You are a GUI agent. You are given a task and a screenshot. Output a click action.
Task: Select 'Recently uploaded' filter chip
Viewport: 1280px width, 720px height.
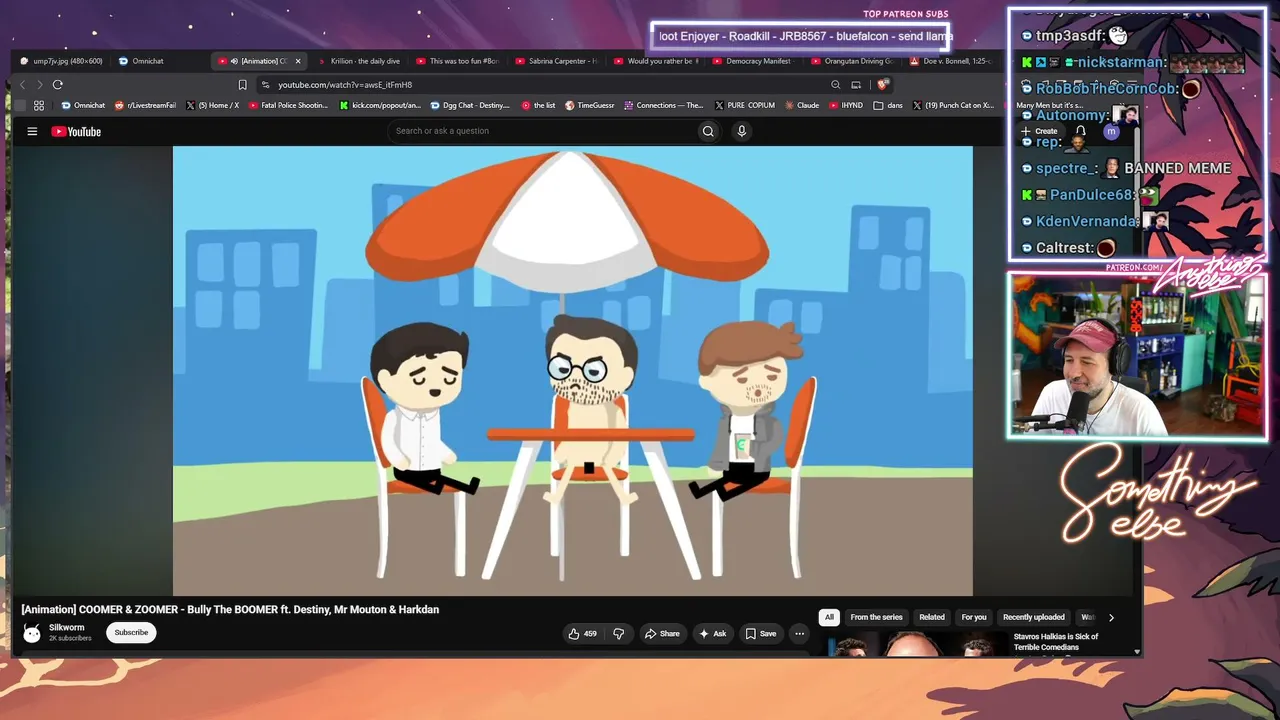pos(1034,617)
